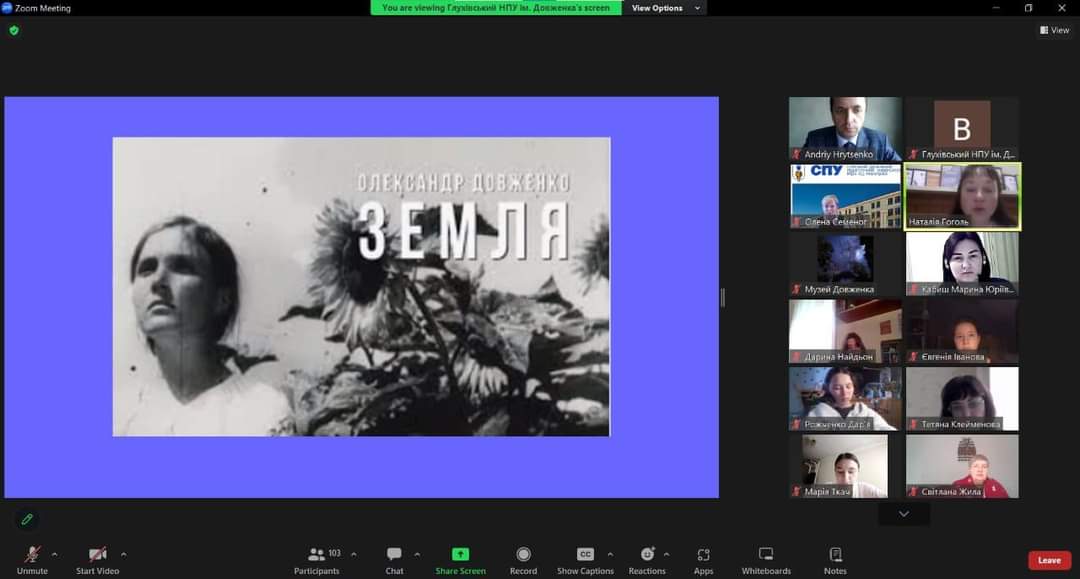Click the green screen viewing banner
The image size is (1080, 579).
point(496,8)
